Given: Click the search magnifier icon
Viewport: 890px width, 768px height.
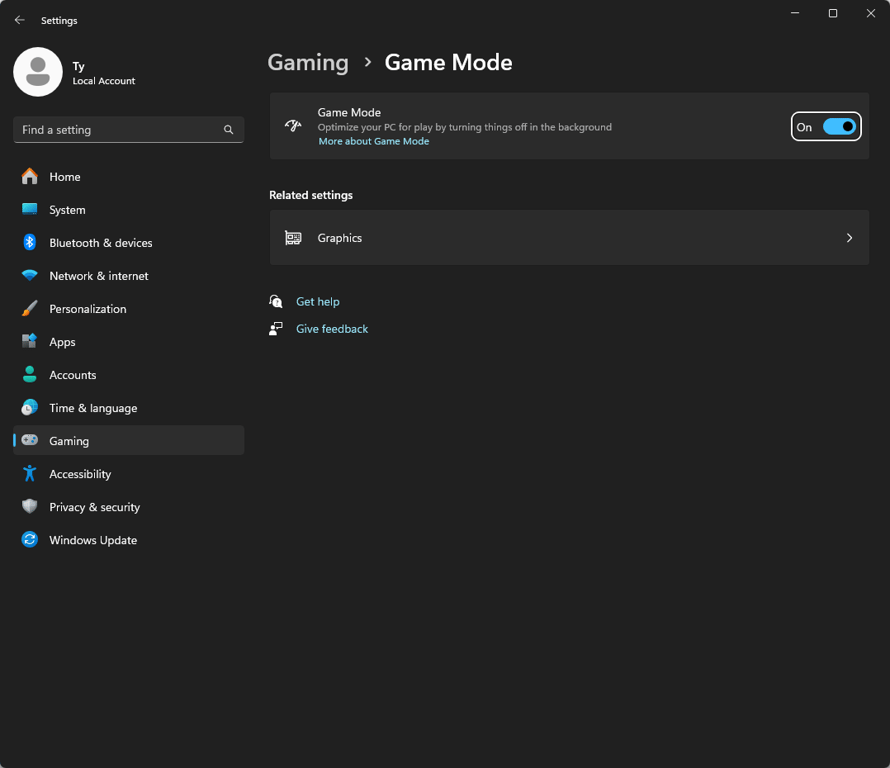Looking at the screenshot, I should tap(228, 130).
